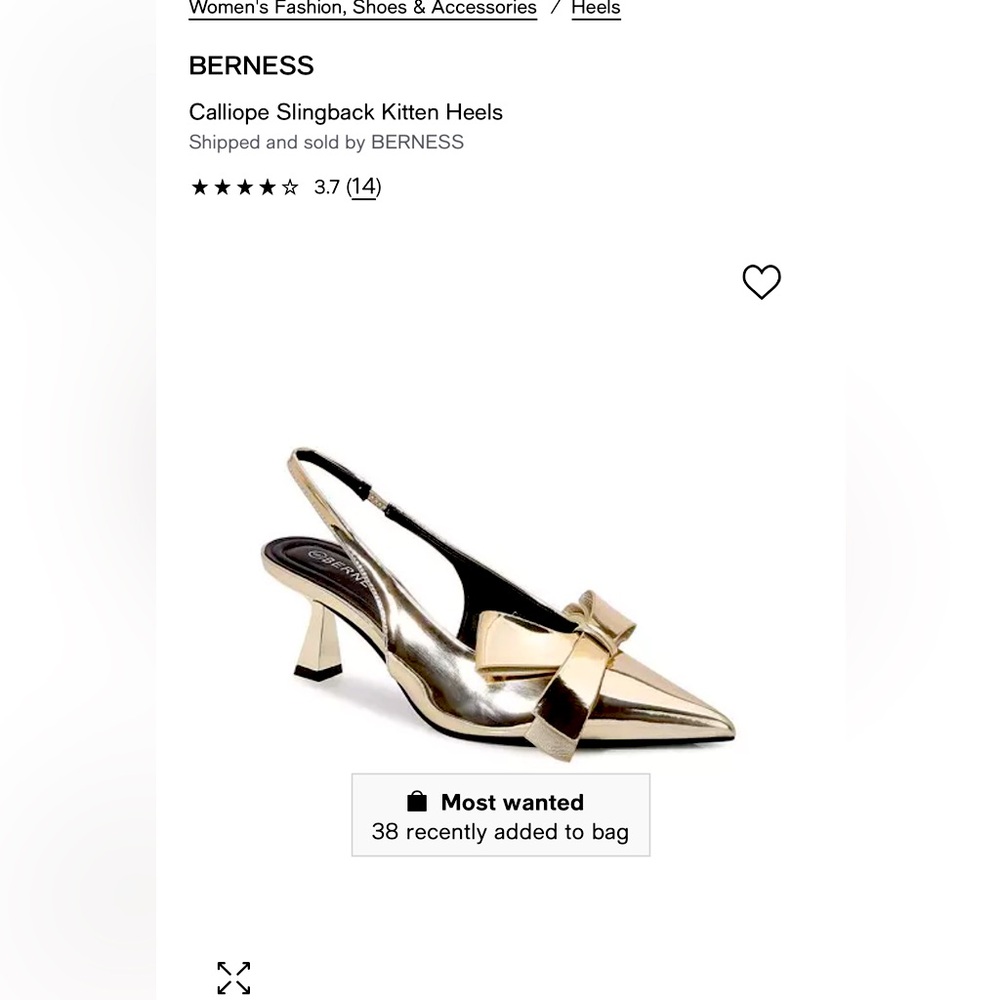
Task: Tap the third star in the rating row
Action: pos(244,186)
